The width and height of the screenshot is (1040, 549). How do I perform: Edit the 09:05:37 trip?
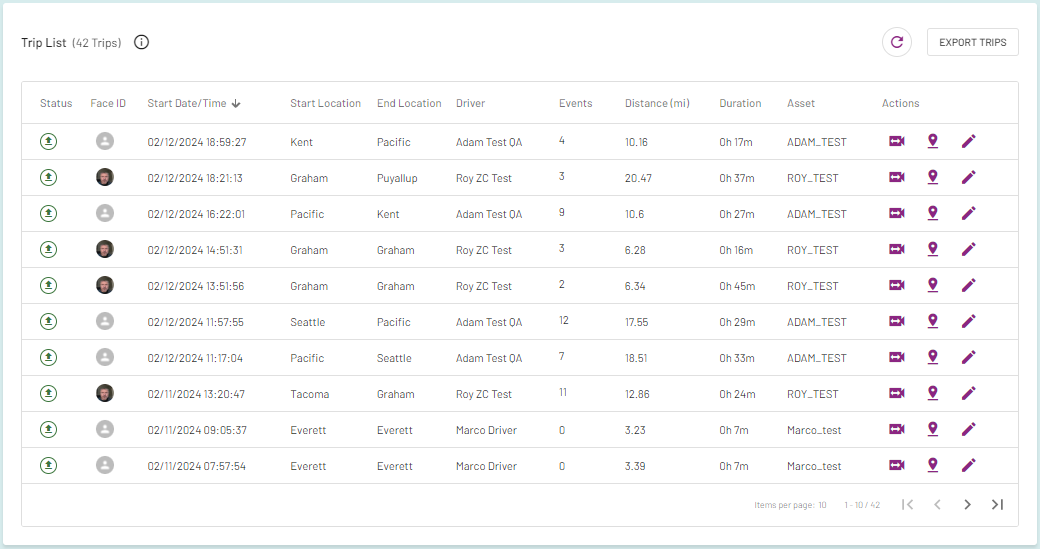(968, 429)
